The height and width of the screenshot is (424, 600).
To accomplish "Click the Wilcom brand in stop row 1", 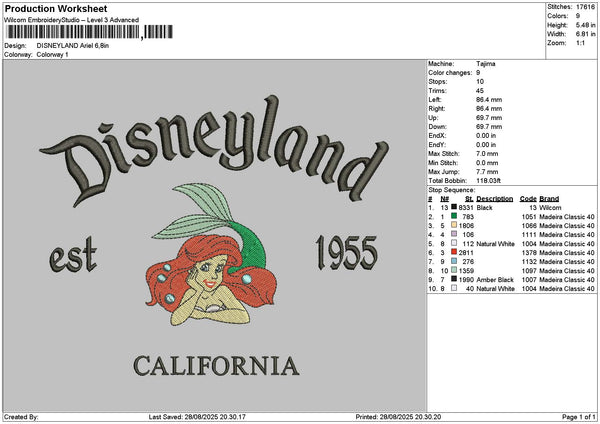I will point(550,208).
